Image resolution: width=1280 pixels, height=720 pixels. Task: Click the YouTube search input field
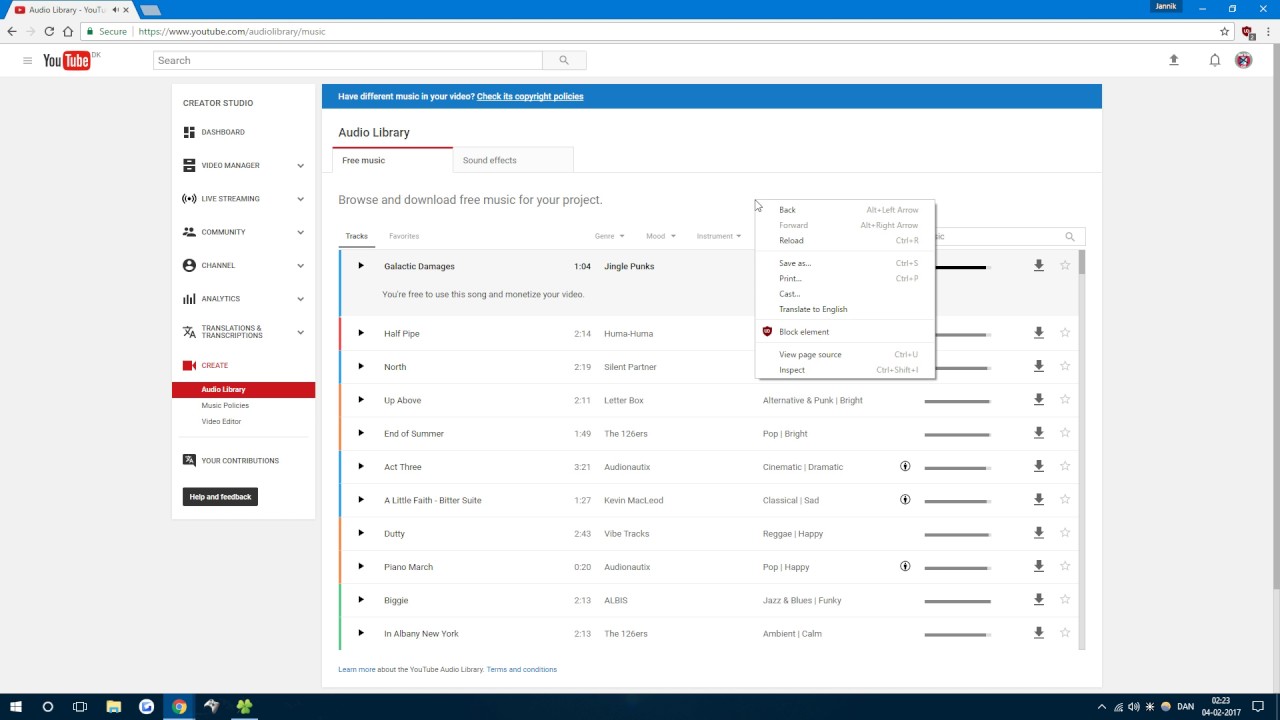(348, 60)
